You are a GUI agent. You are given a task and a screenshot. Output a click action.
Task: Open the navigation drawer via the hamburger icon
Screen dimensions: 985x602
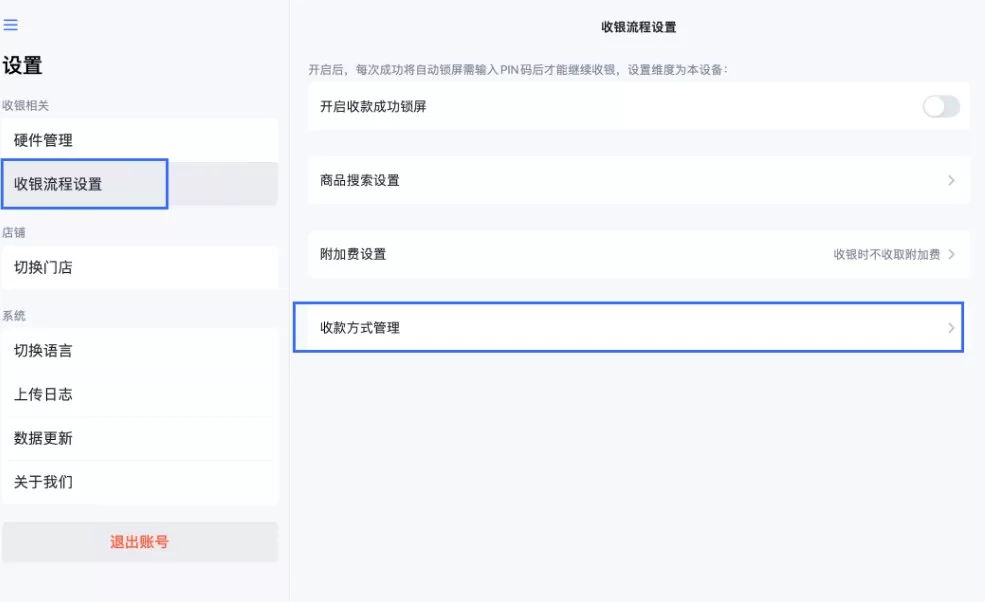click(x=11, y=26)
